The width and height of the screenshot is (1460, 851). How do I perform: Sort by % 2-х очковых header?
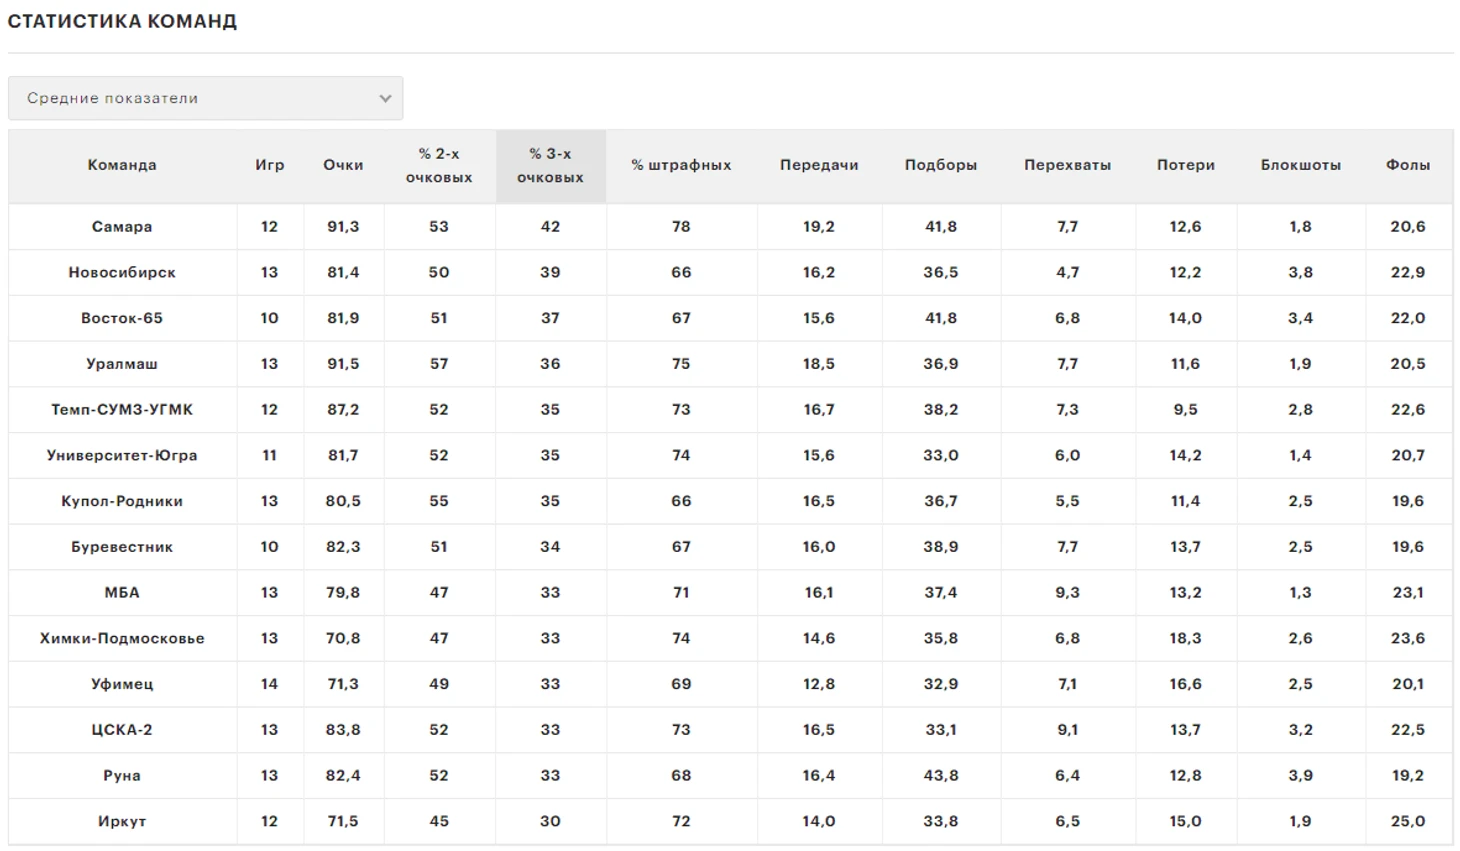[439, 166]
